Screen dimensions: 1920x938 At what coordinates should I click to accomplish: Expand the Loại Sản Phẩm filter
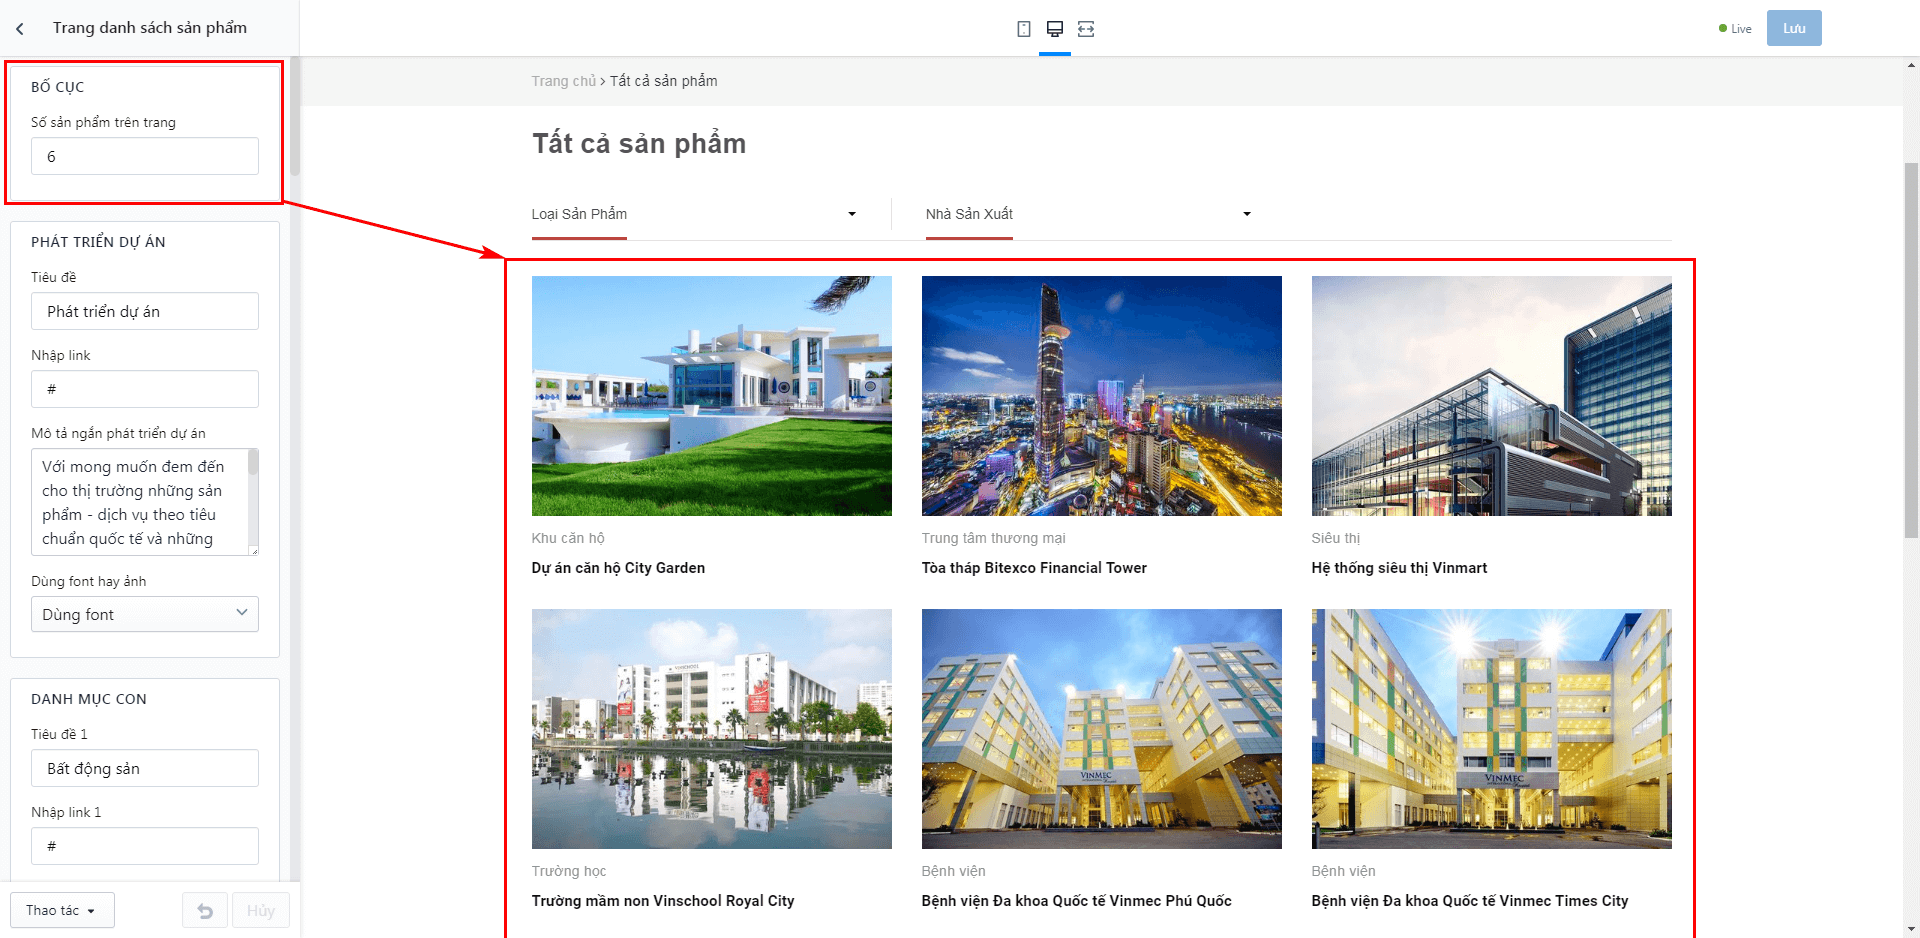[x=694, y=214]
